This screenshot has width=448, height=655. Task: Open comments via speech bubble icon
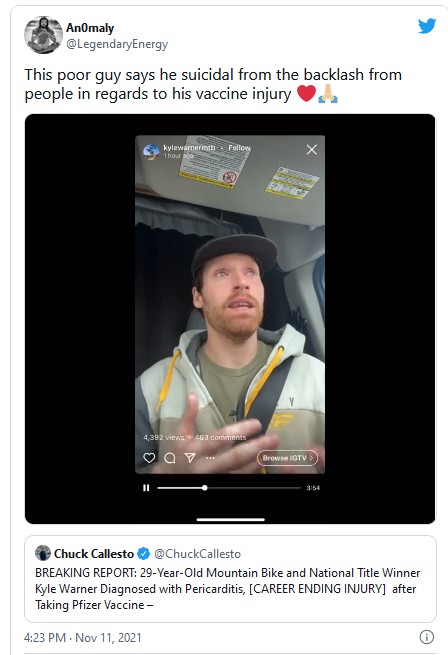click(170, 458)
